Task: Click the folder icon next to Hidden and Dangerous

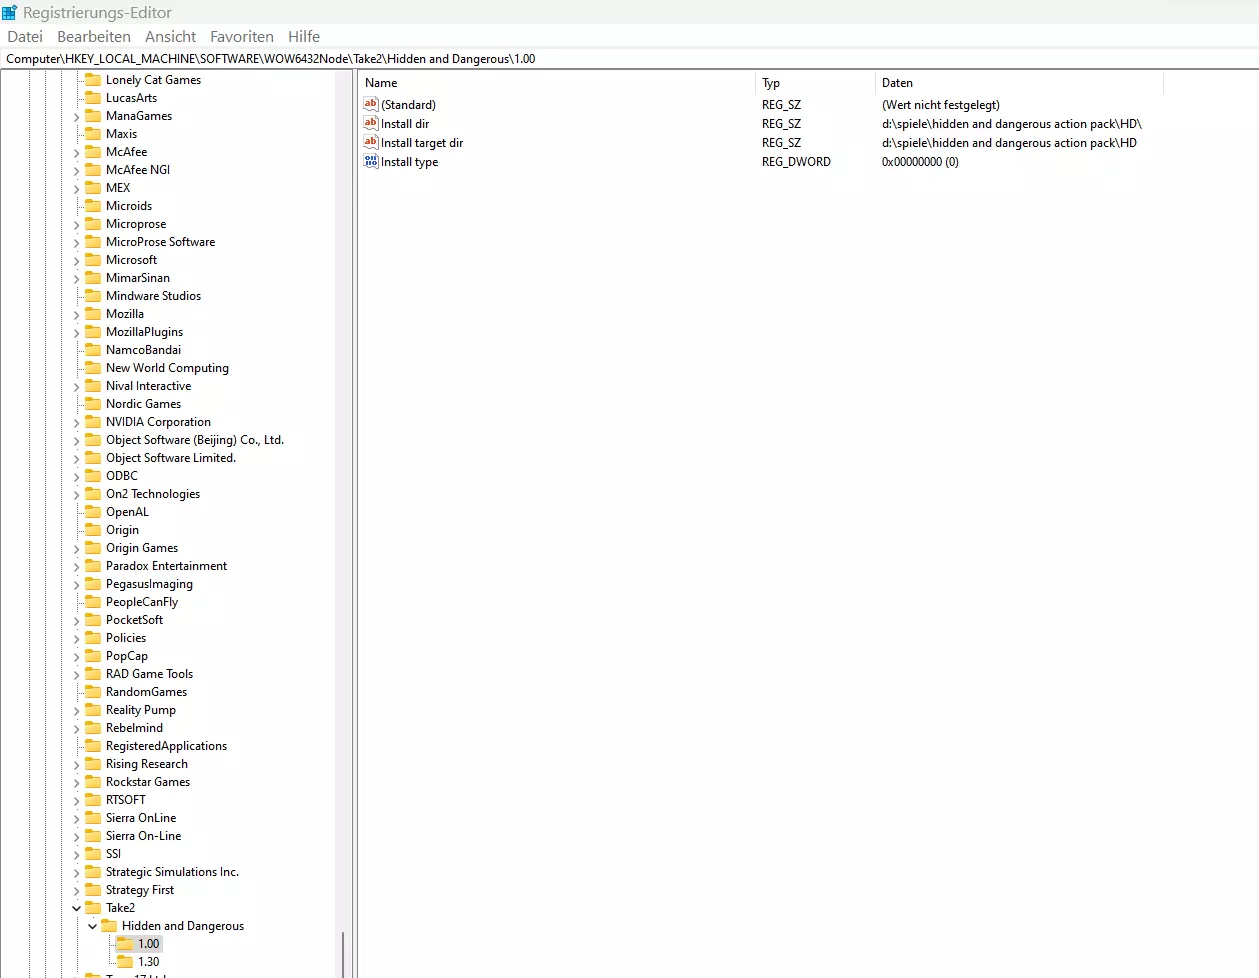Action: [109, 926]
